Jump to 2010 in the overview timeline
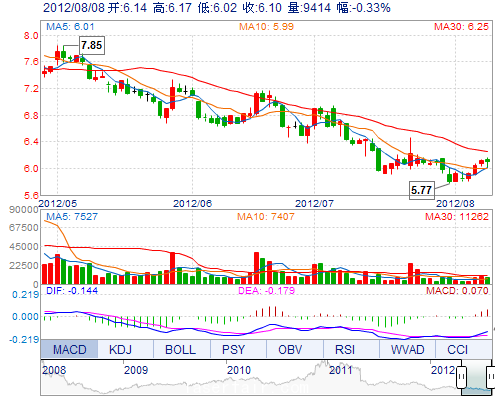Screen dimensions: 495x397 coord(239,370)
